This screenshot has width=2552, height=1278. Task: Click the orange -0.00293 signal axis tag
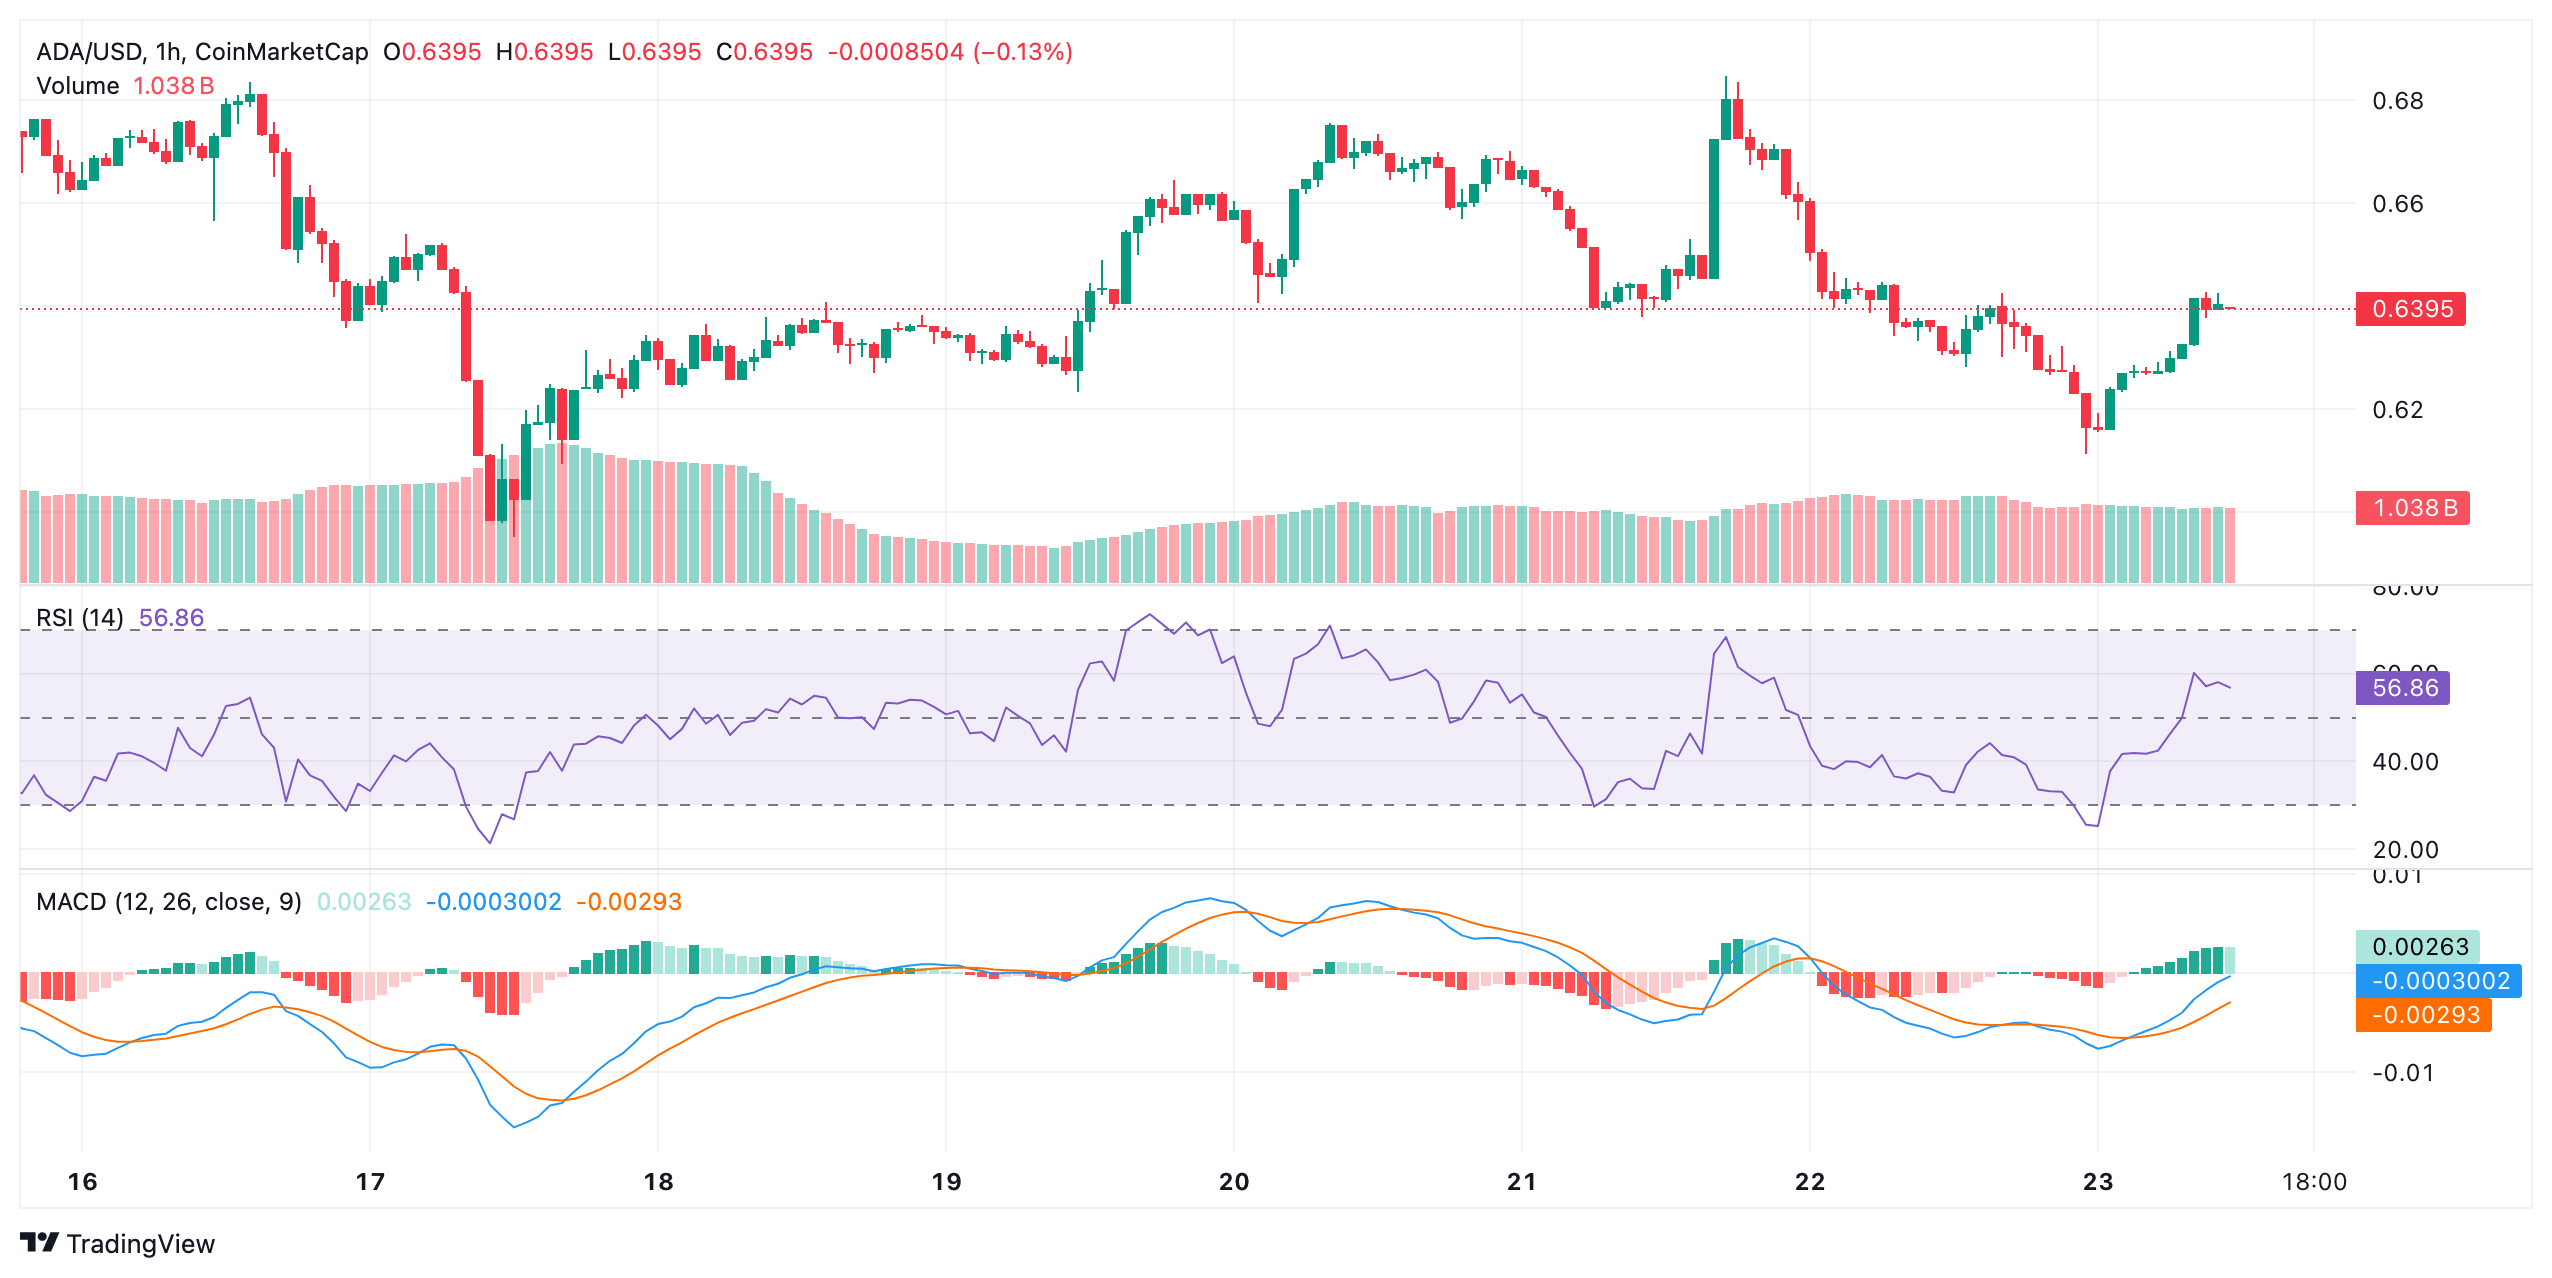[2424, 1015]
